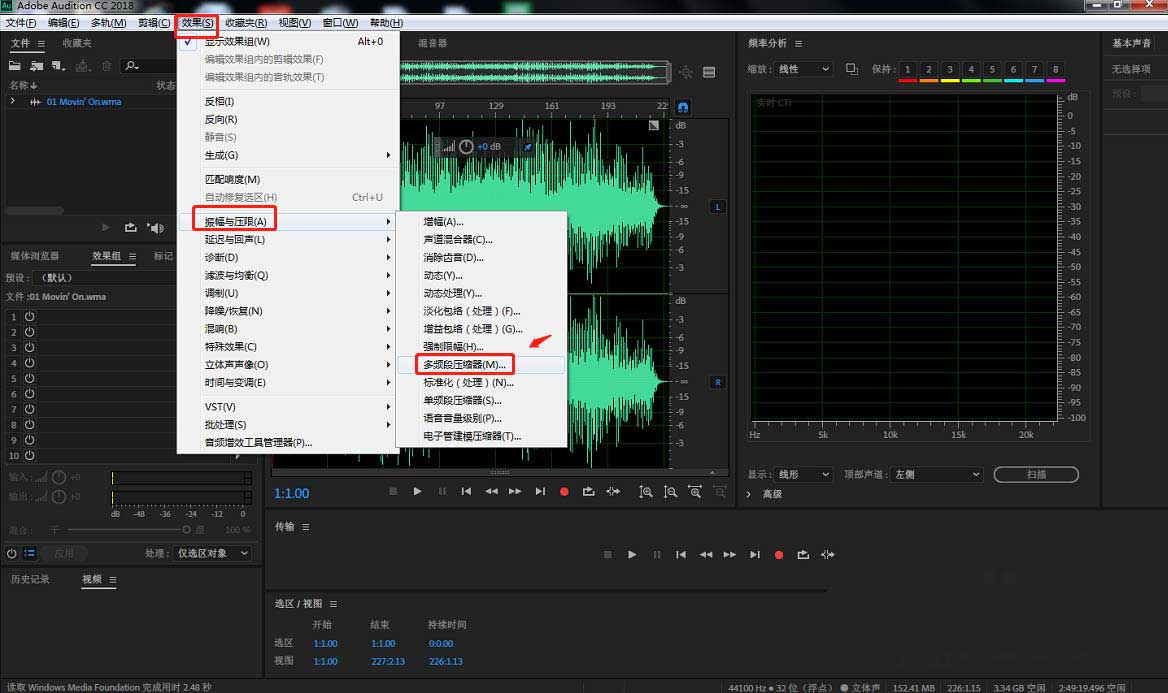Click the loop playback icon in the editor

588,492
